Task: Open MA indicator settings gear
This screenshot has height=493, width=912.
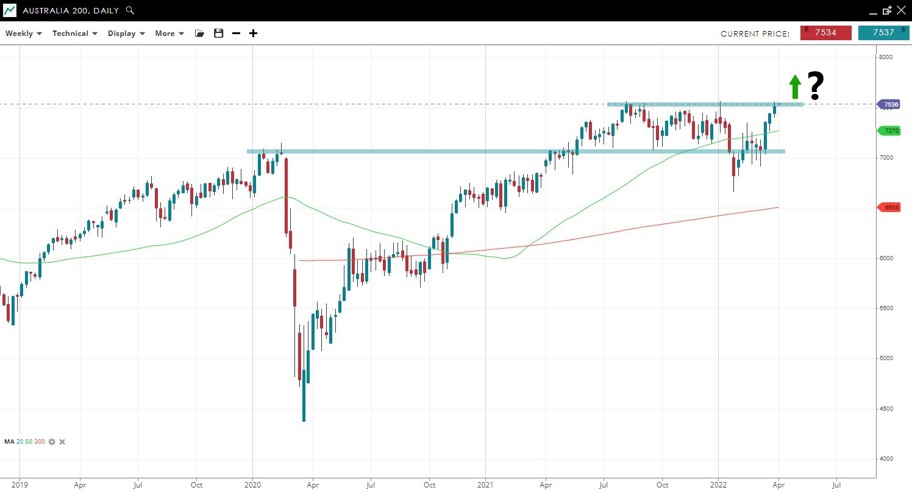Action: [x=52, y=441]
